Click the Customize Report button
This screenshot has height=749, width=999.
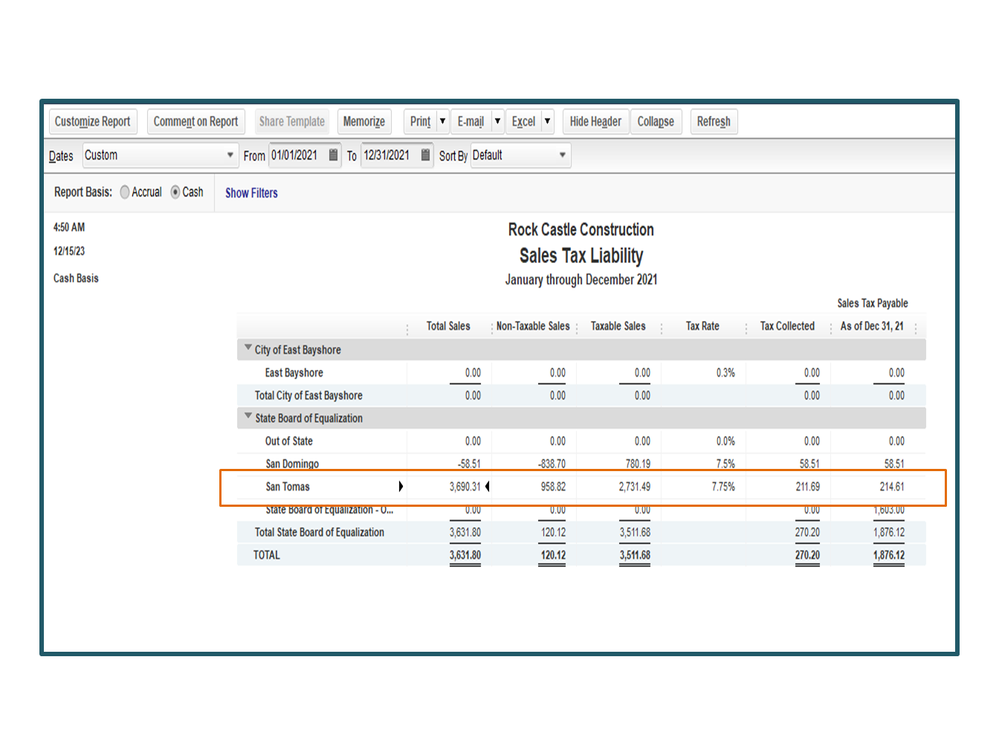pyautogui.click(x=92, y=122)
